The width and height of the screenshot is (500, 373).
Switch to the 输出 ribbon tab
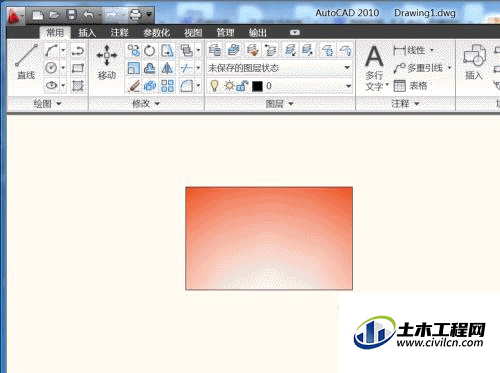point(258,33)
